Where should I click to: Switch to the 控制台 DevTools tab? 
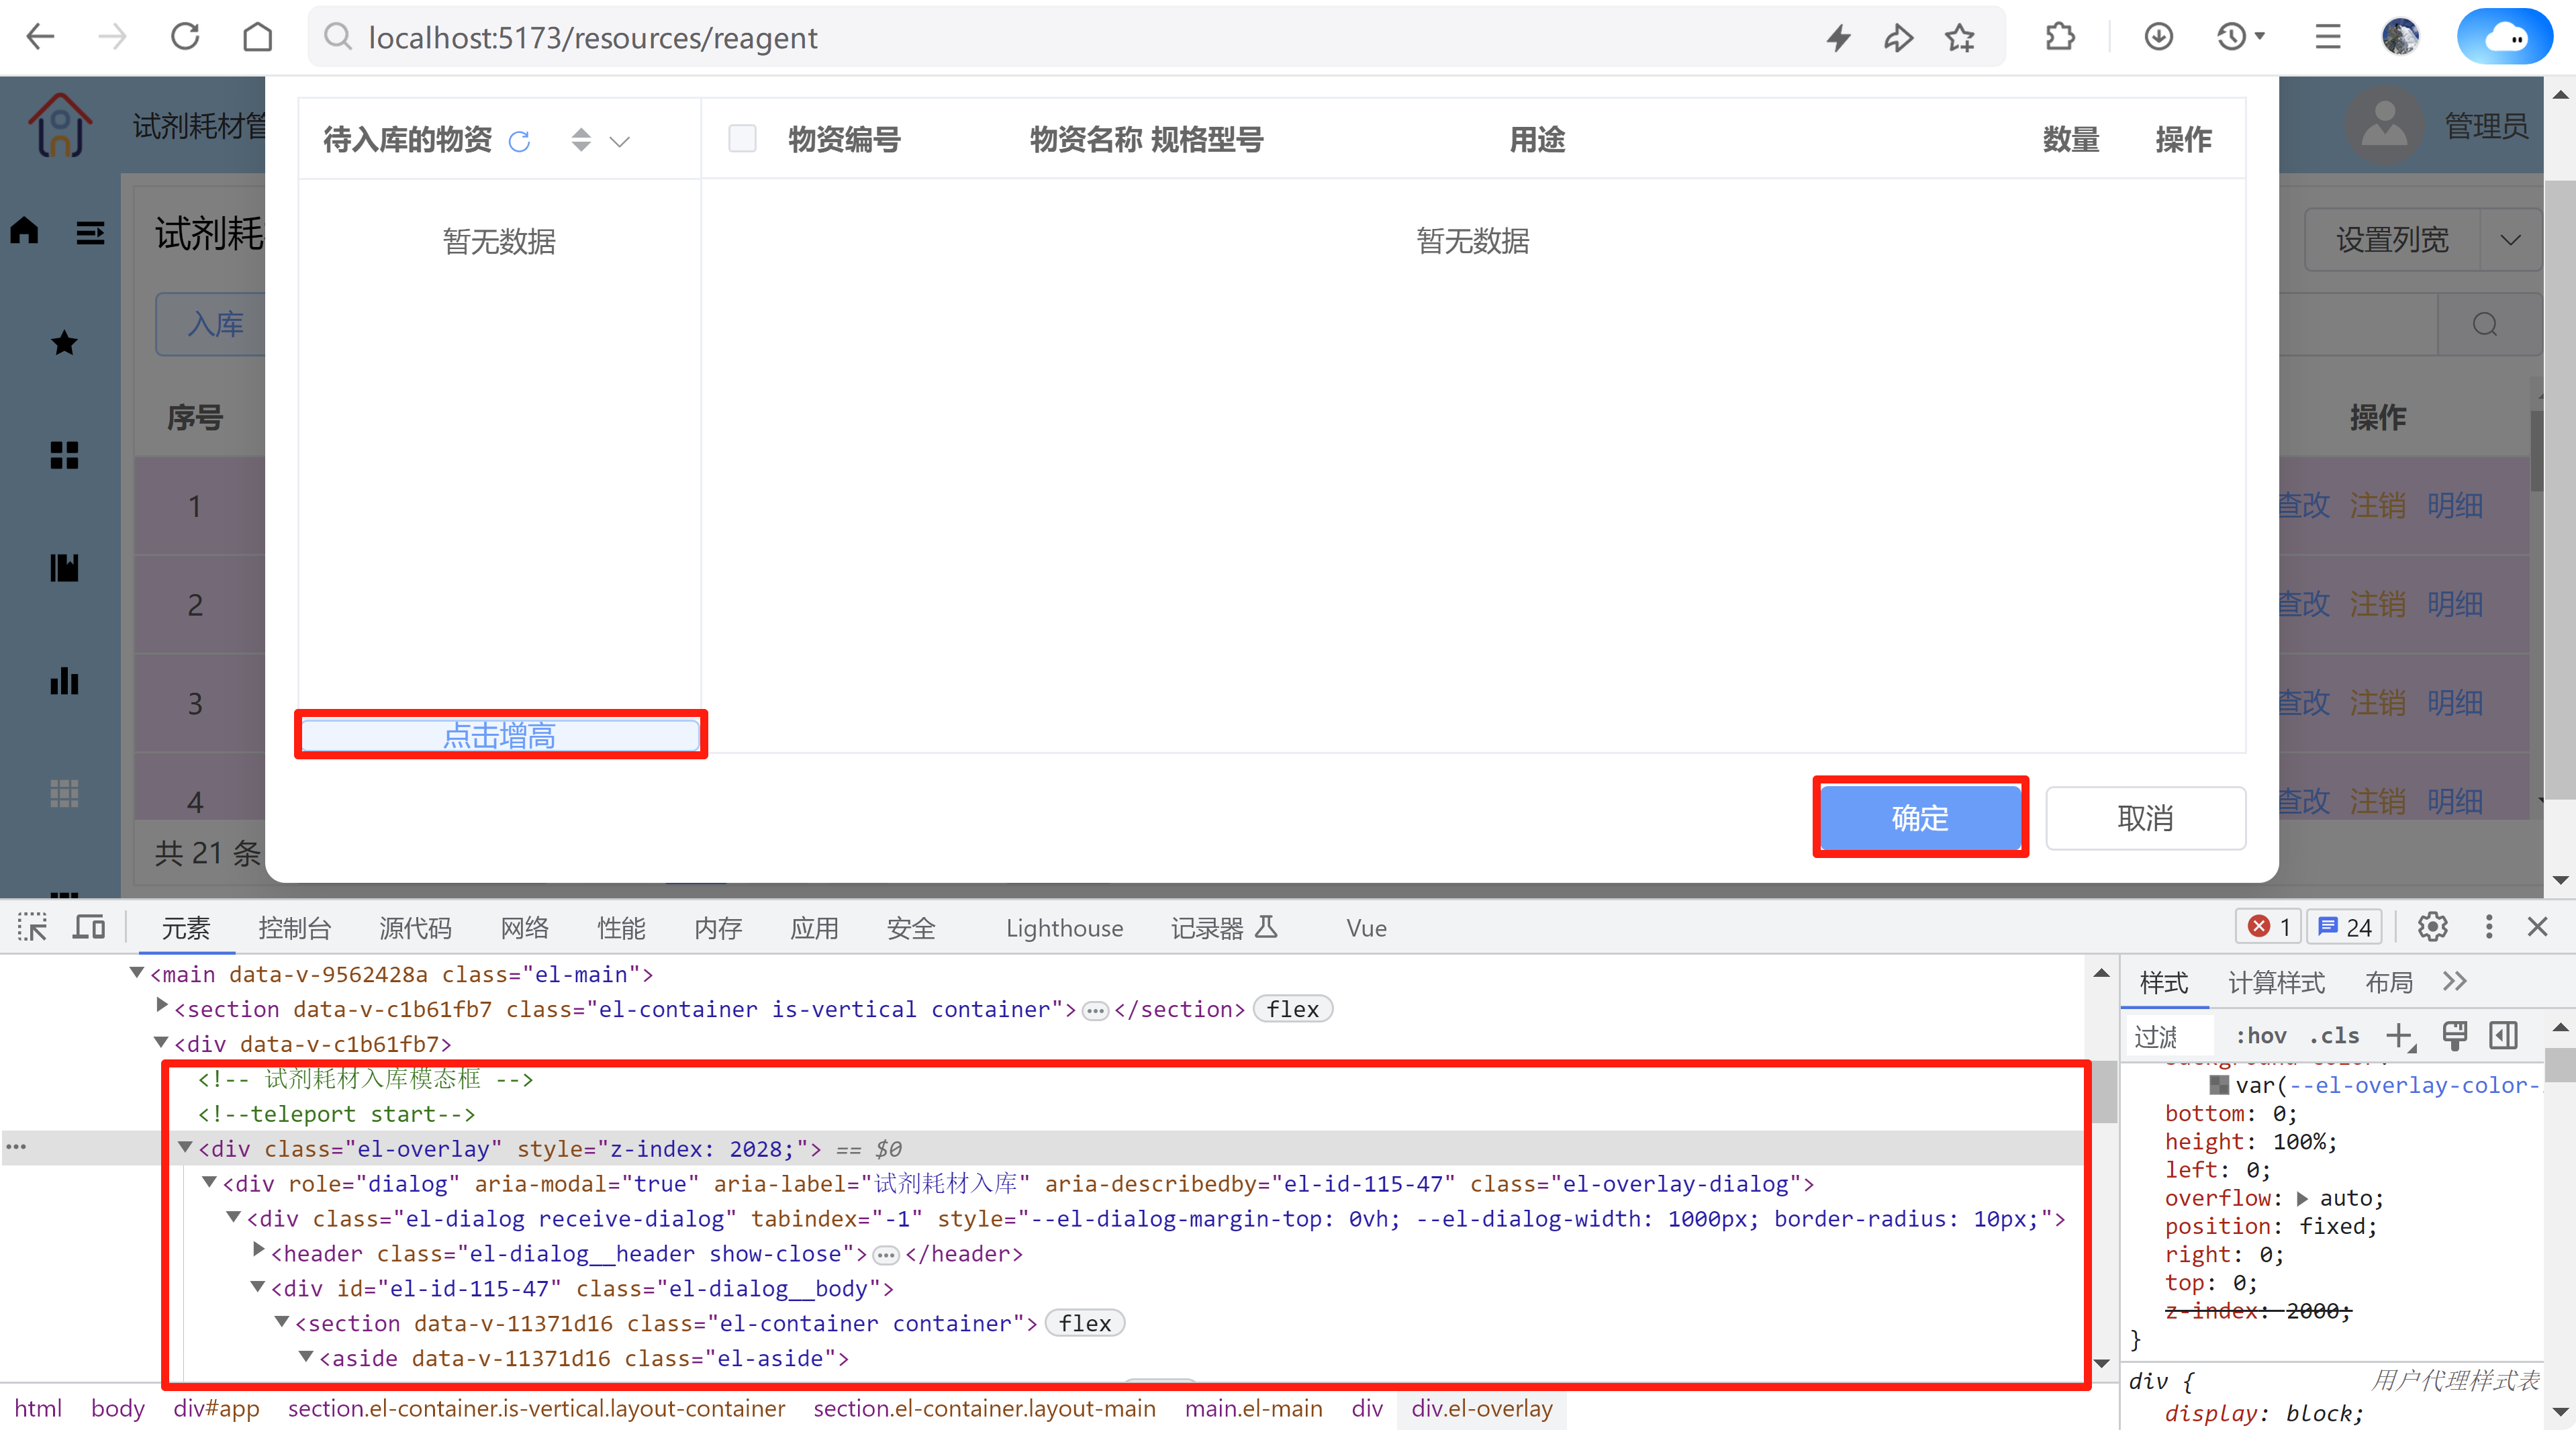pos(294,928)
